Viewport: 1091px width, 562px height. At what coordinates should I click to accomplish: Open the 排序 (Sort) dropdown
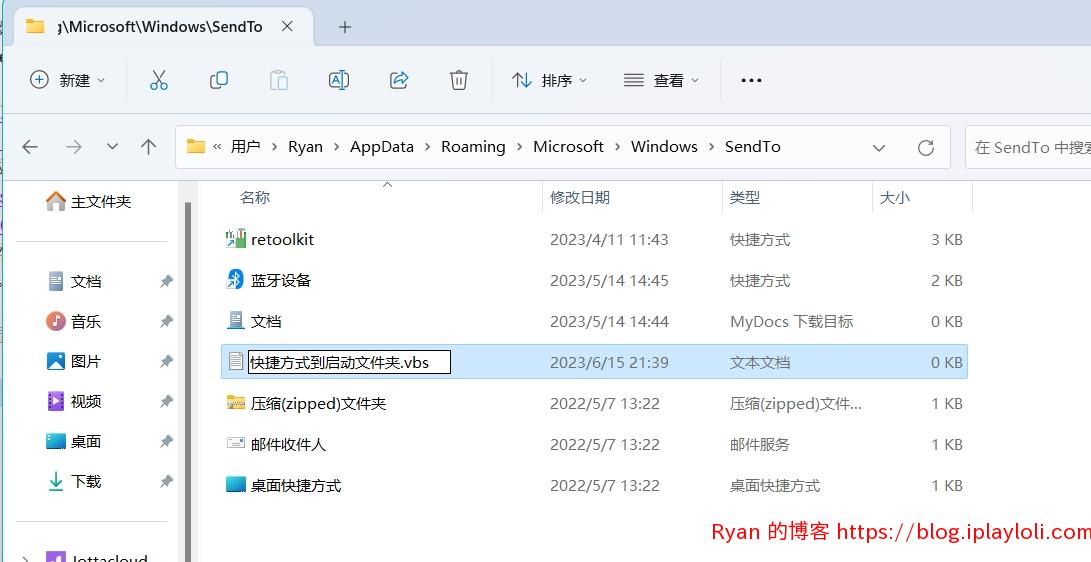[x=549, y=80]
